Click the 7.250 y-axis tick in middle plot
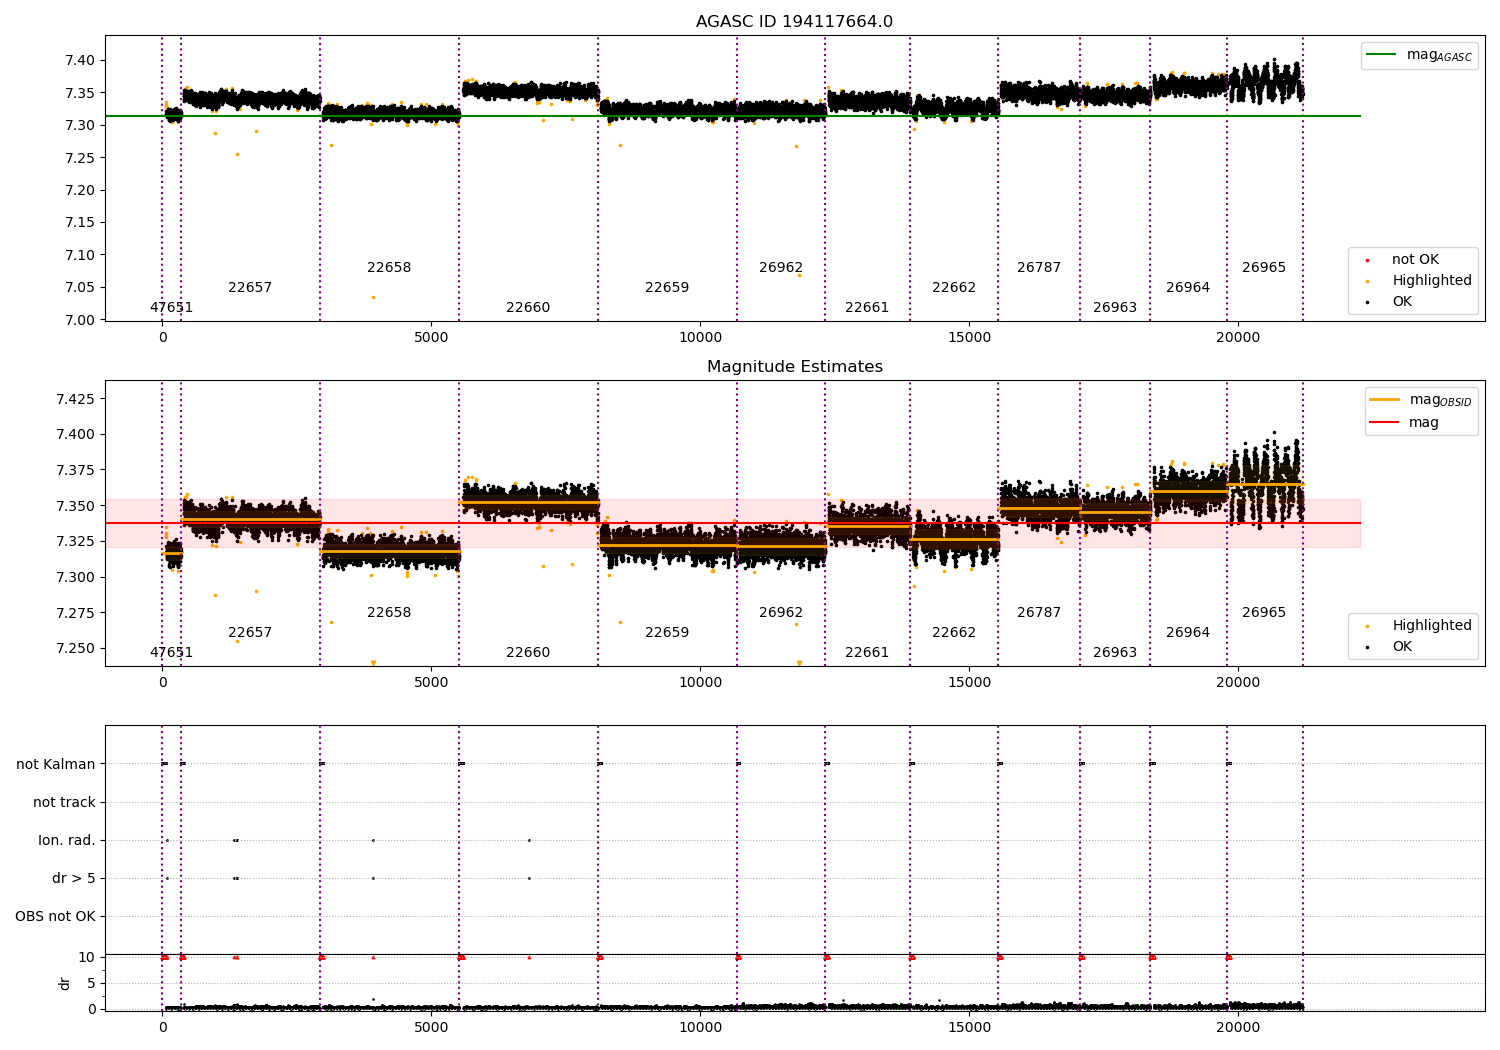The image size is (1500, 1050). (77, 648)
